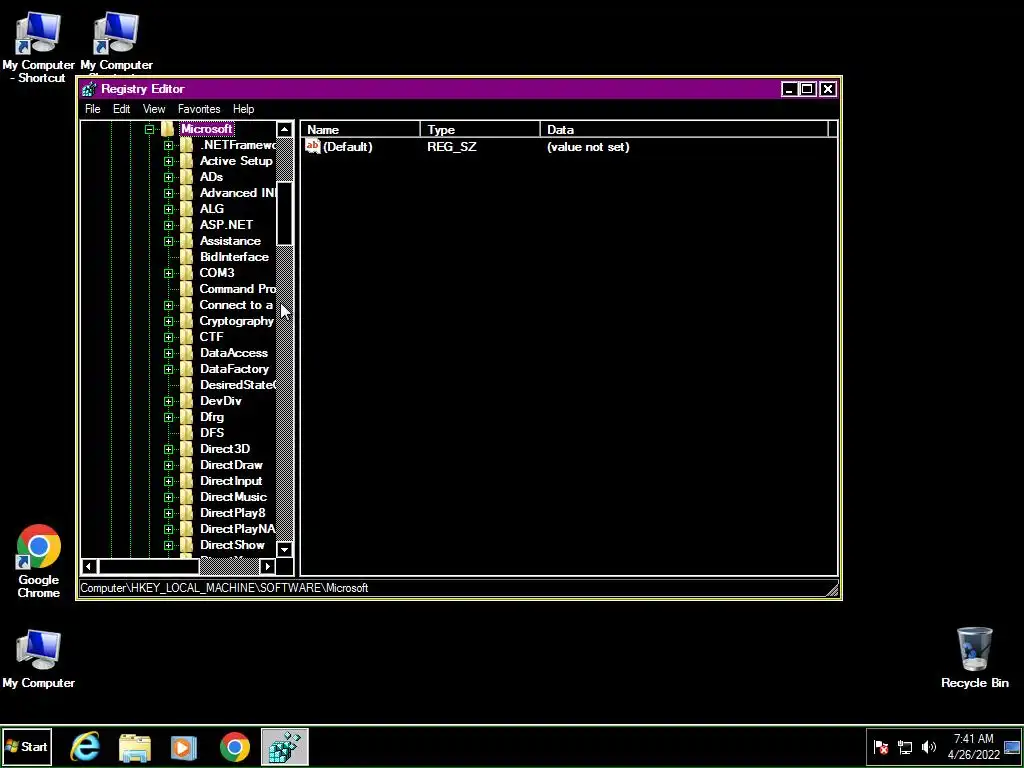Select the DirectPlayNA key
This screenshot has height=768, width=1024.
(237, 529)
